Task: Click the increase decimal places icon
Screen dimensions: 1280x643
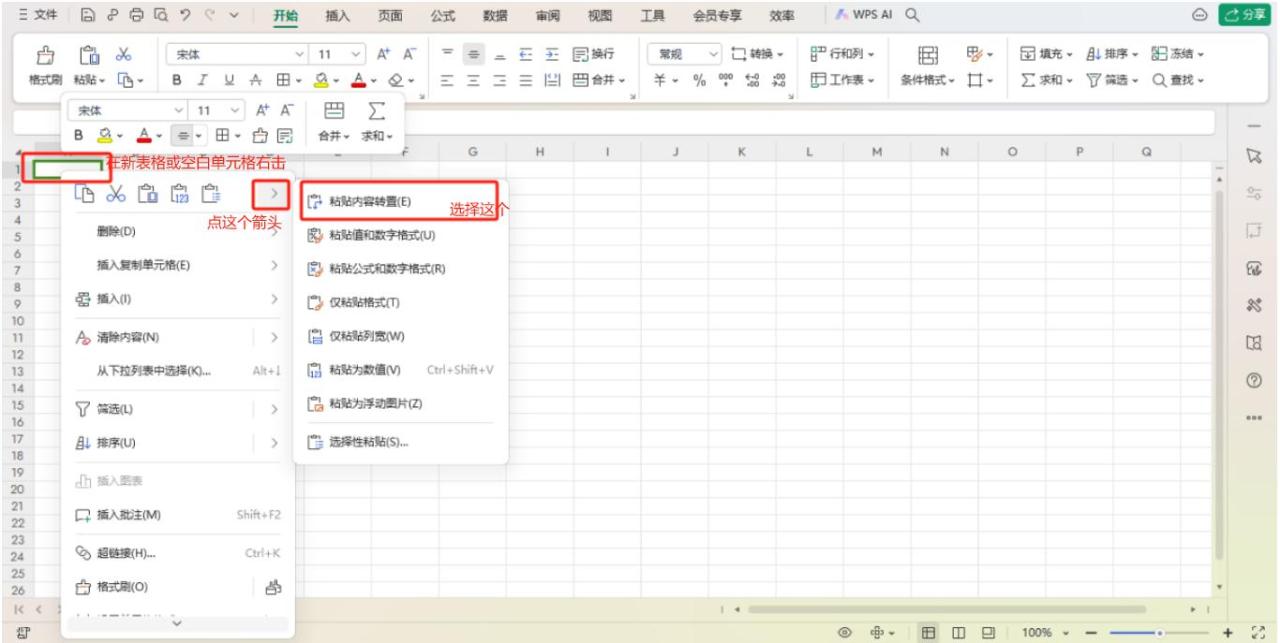Action: [751, 80]
